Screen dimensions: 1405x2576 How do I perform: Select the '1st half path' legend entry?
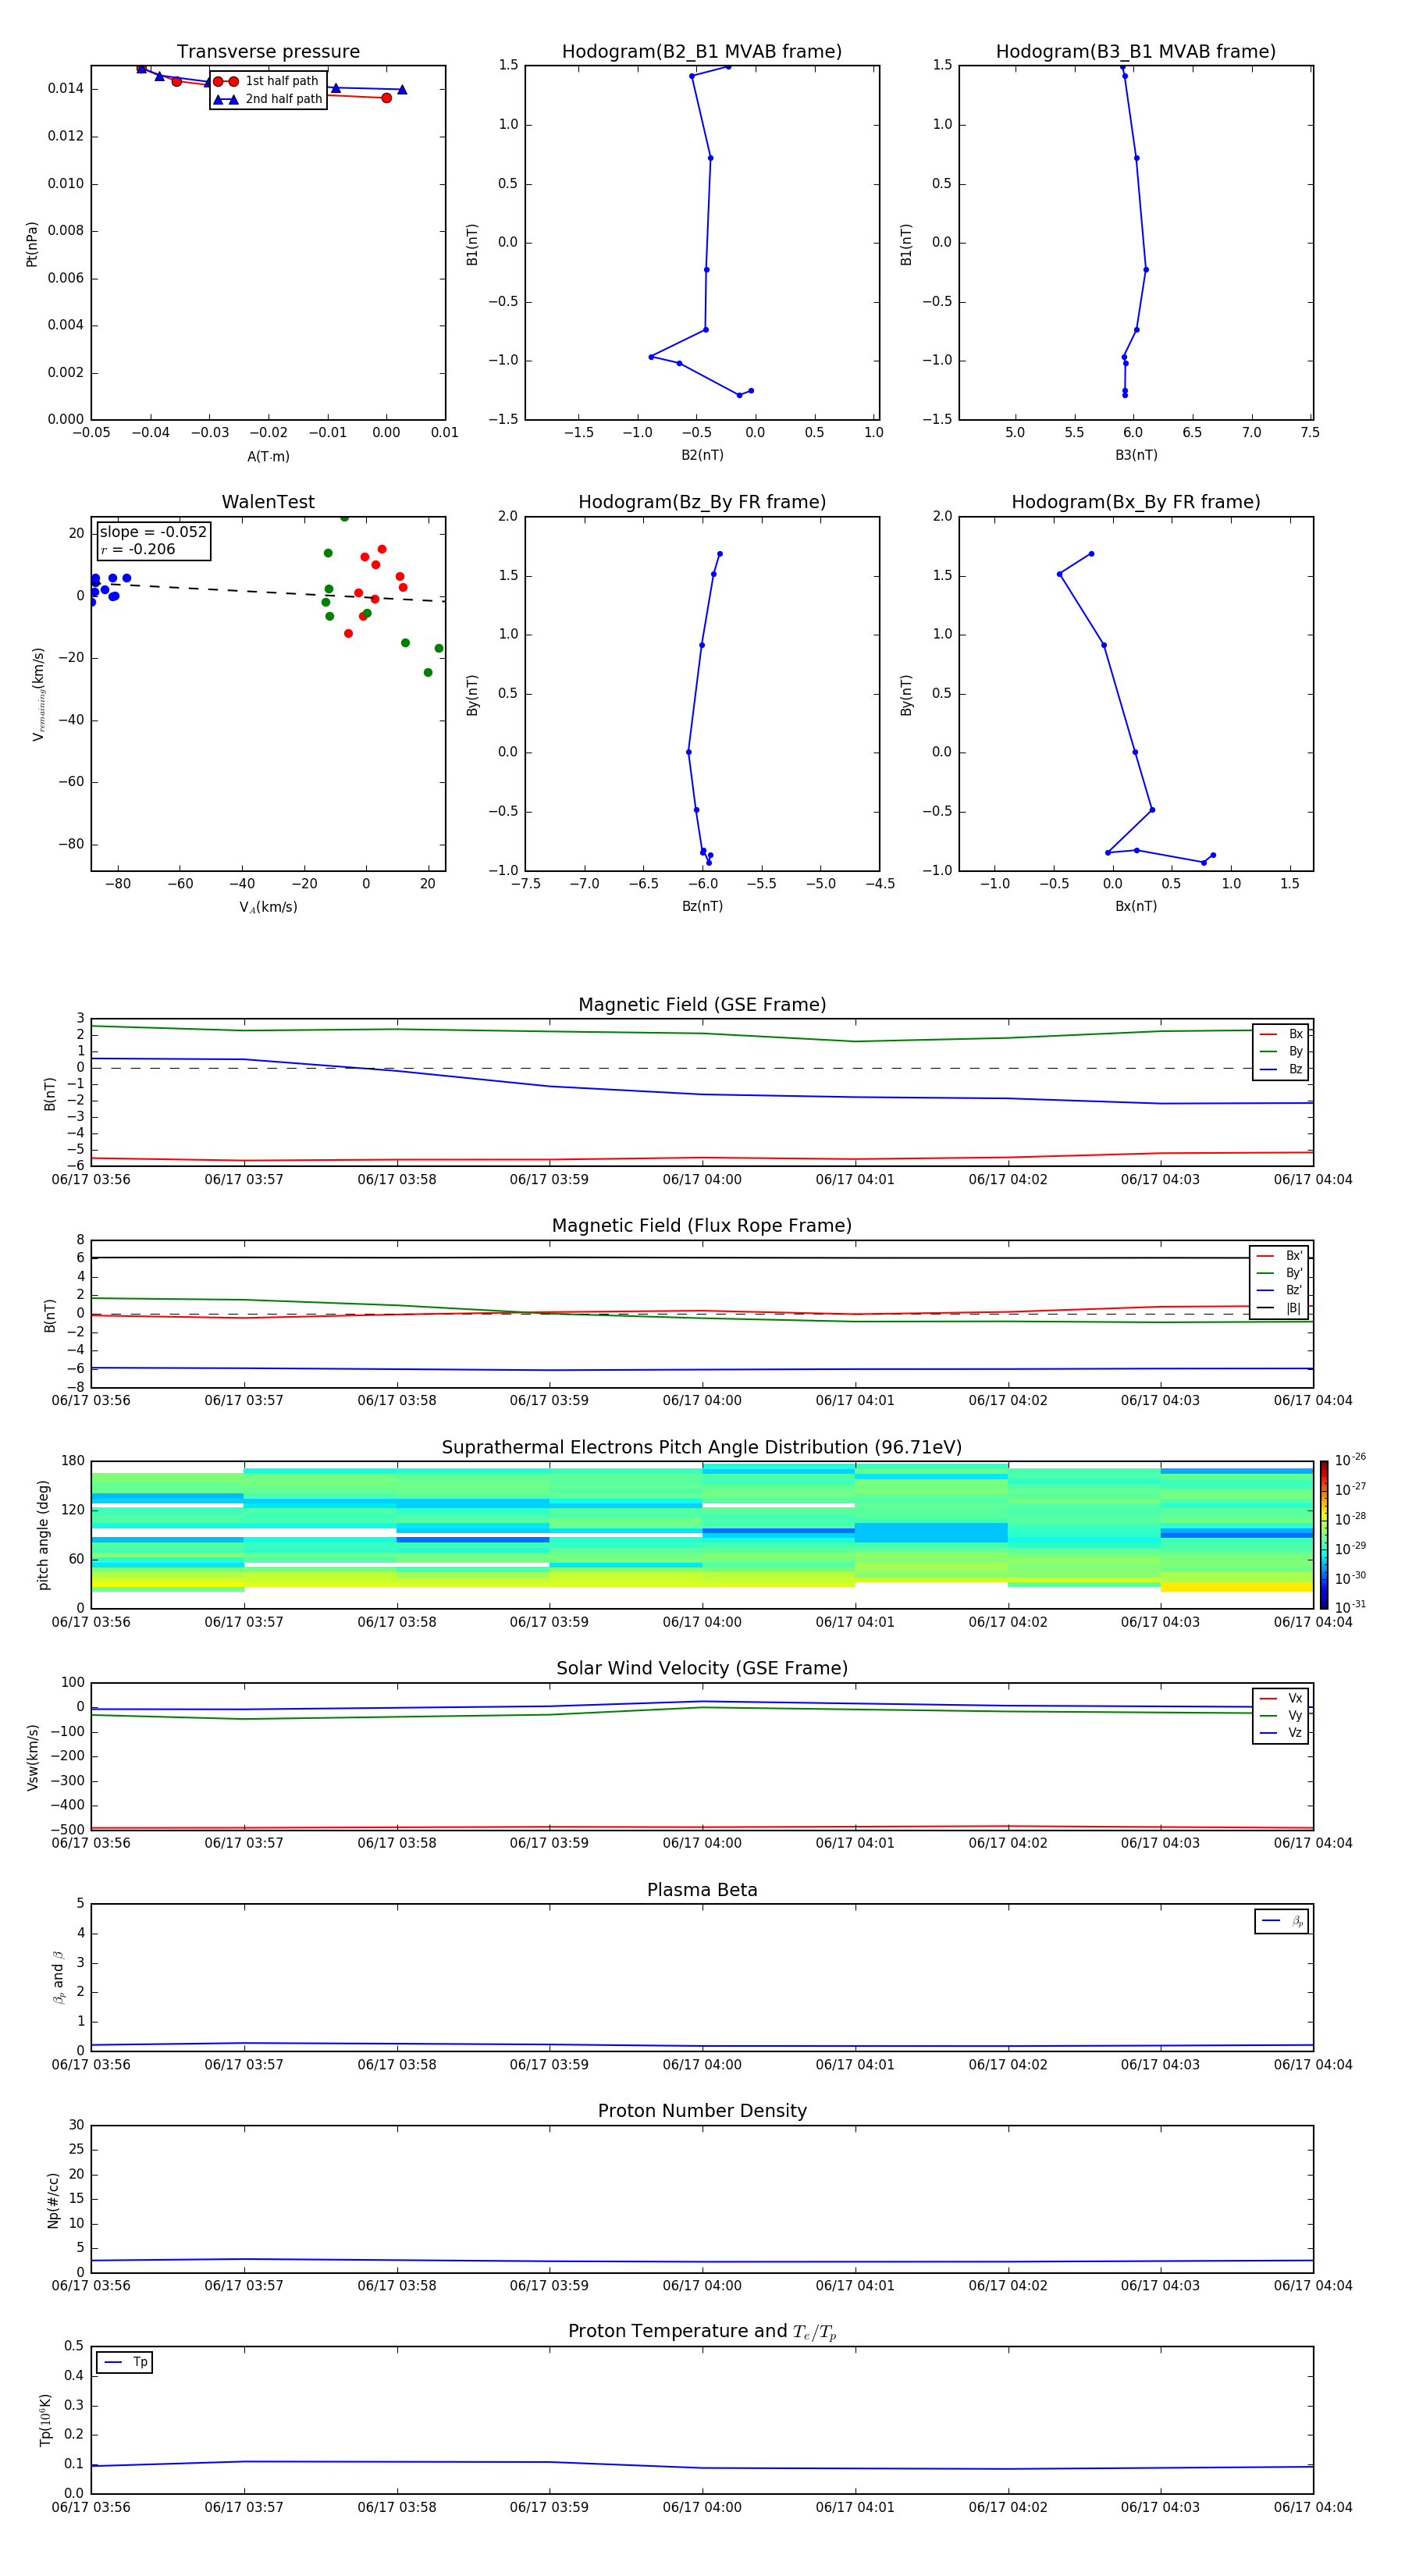click(x=267, y=81)
